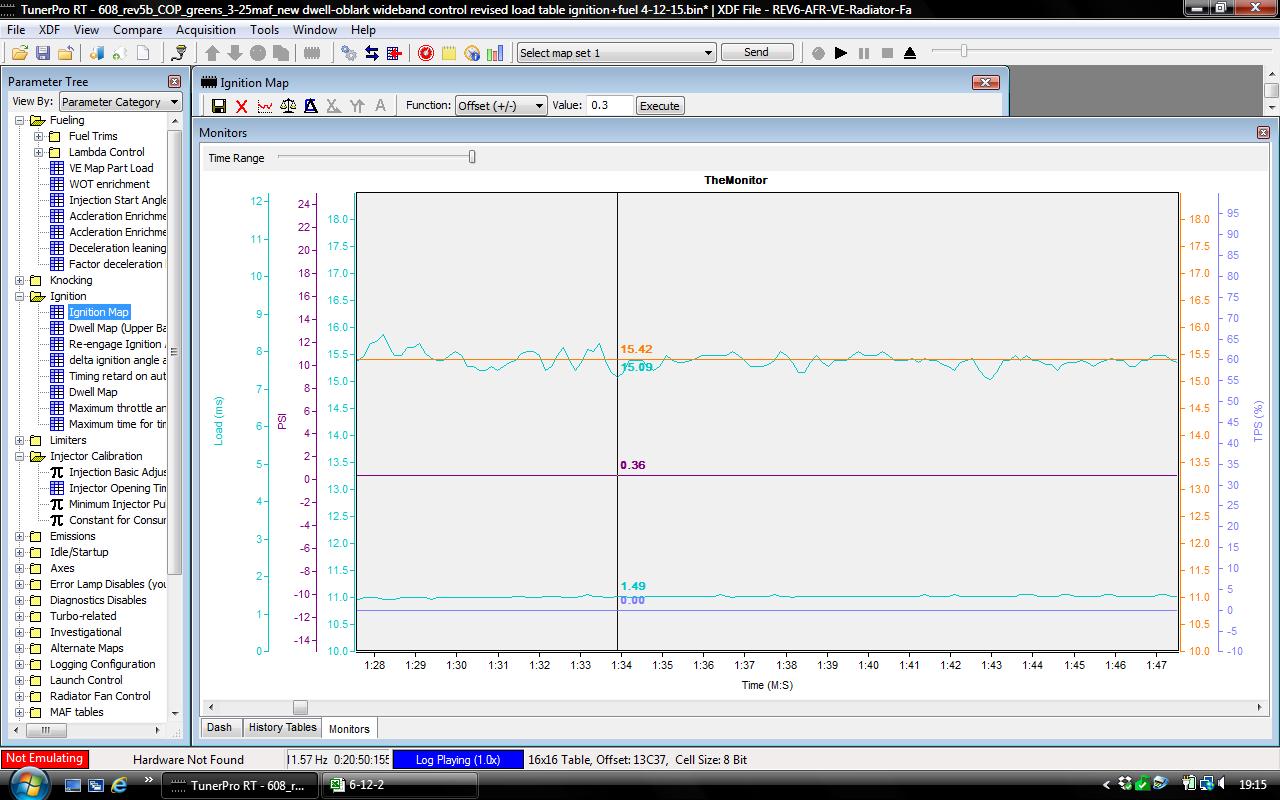Click the grey download arrow icon
The width and height of the screenshot is (1280, 800).
(235, 53)
